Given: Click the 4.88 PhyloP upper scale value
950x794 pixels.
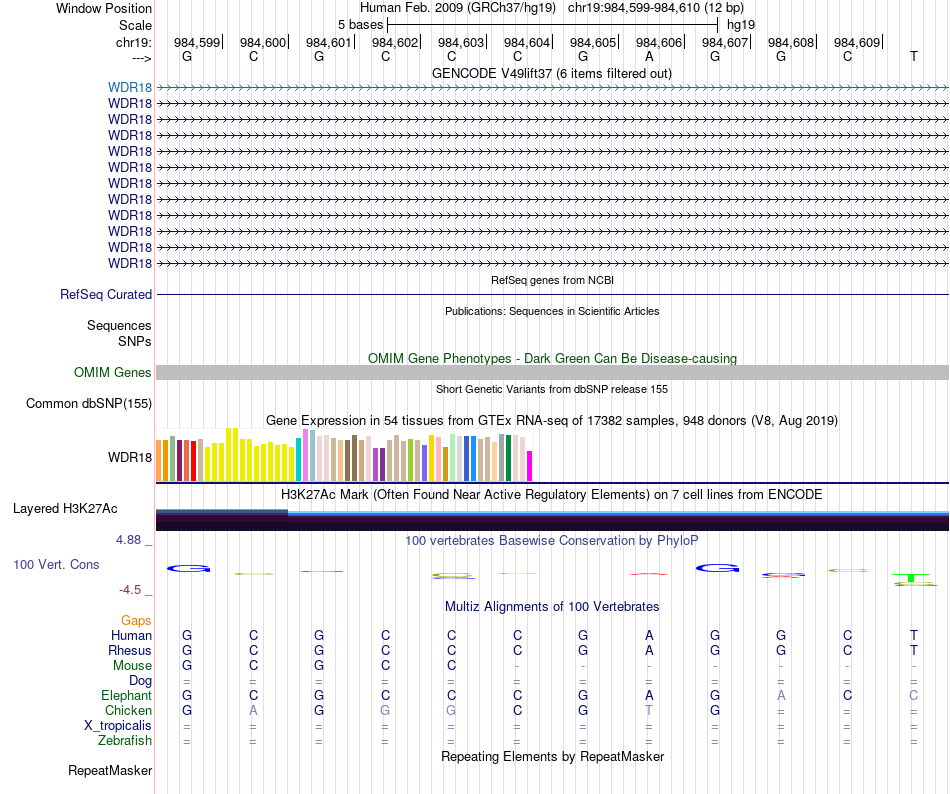Looking at the screenshot, I should coord(128,540).
